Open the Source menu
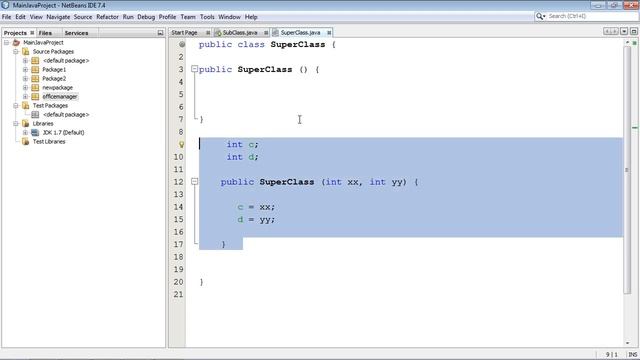 pyautogui.click(x=83, y=17)
